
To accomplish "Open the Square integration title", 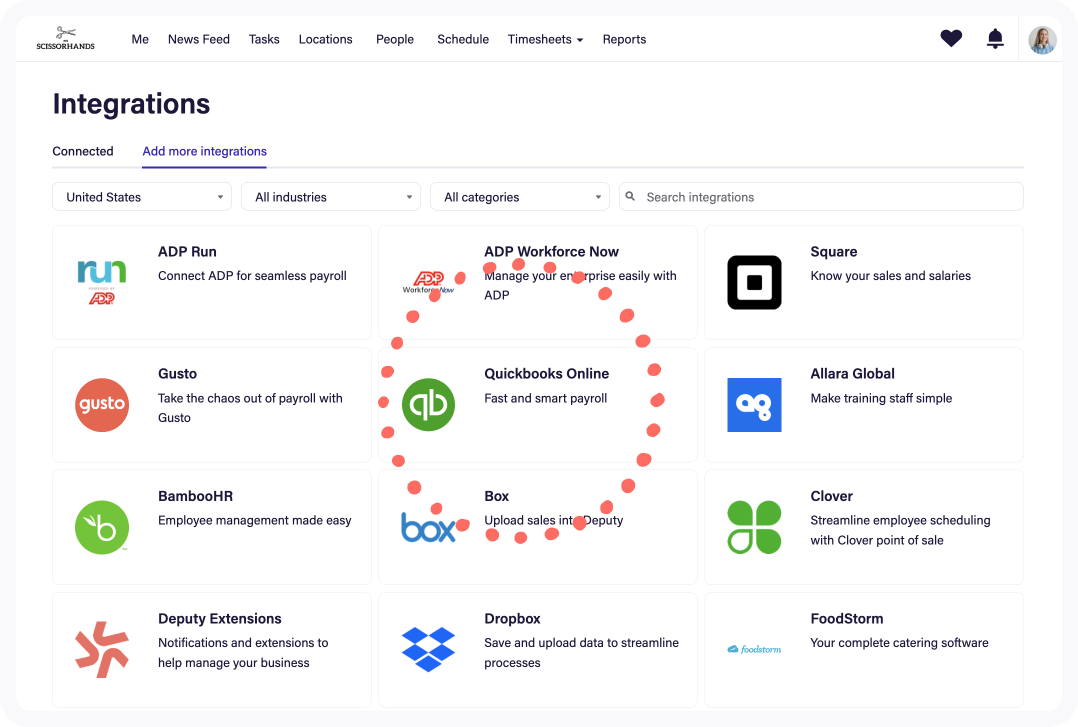I will click(833, 252).
